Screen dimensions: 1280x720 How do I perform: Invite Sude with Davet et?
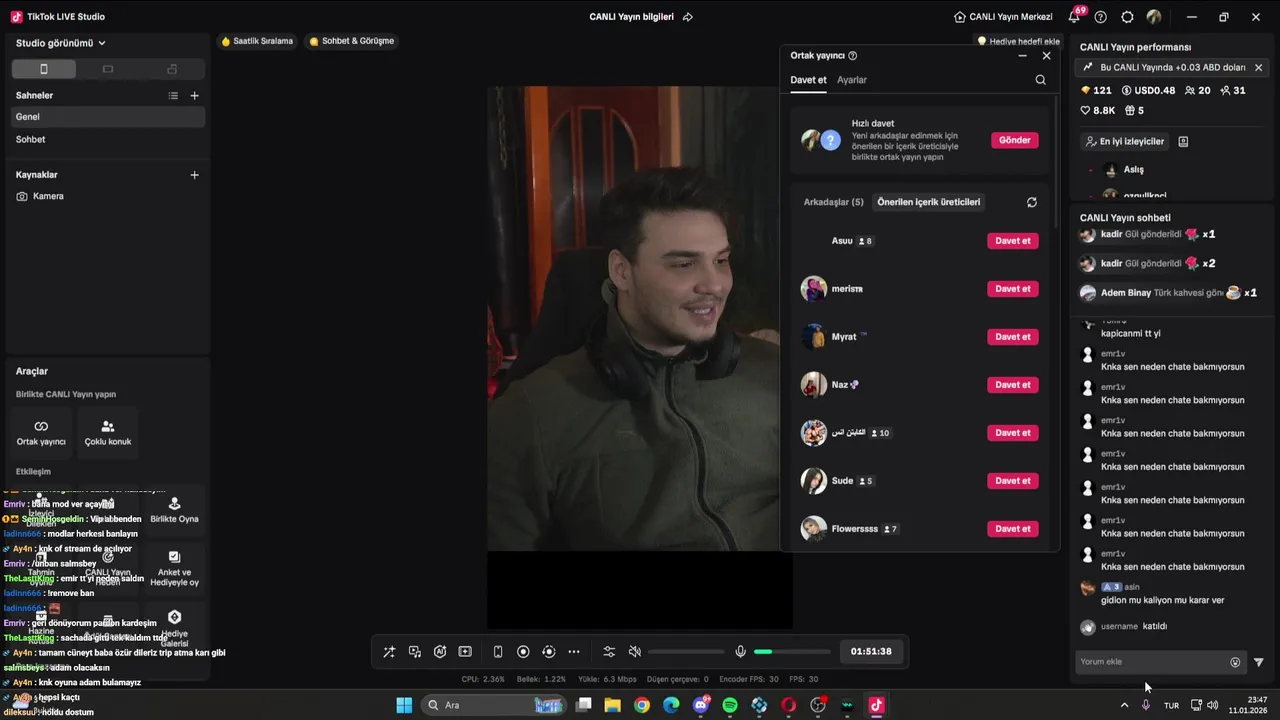point(1012,481)
